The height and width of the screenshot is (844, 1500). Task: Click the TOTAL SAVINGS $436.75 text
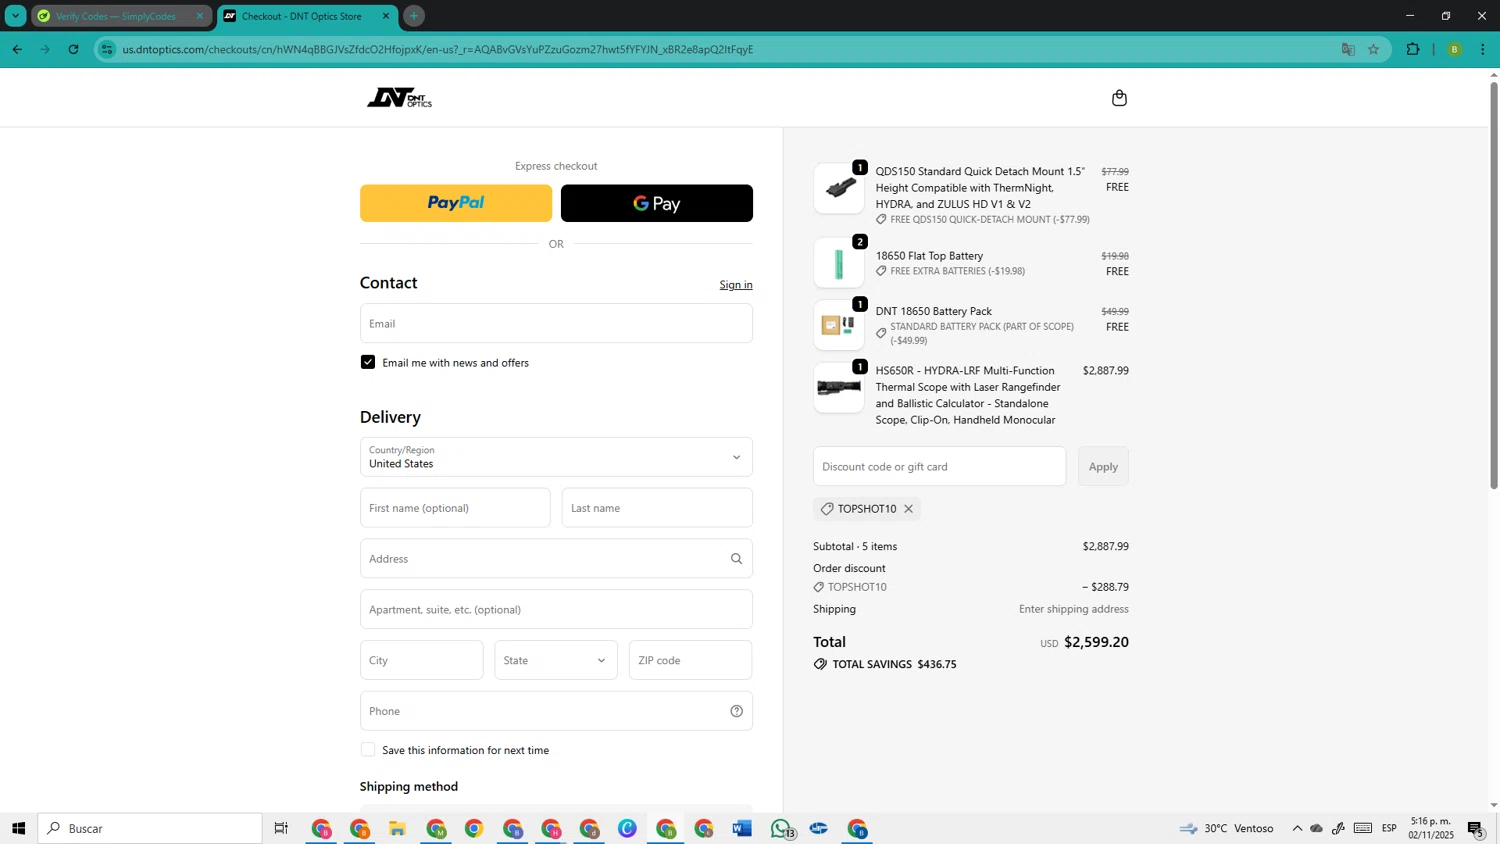click(894, 664)
